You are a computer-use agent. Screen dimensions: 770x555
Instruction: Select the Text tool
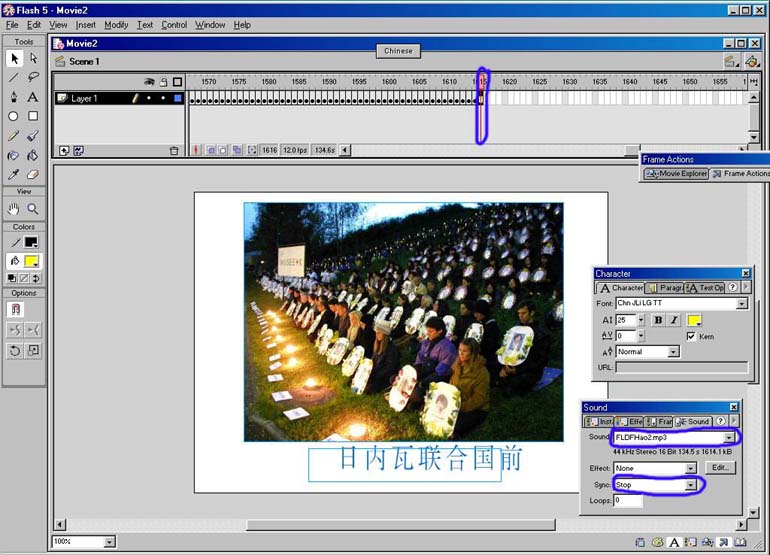(x=33, y=97)
